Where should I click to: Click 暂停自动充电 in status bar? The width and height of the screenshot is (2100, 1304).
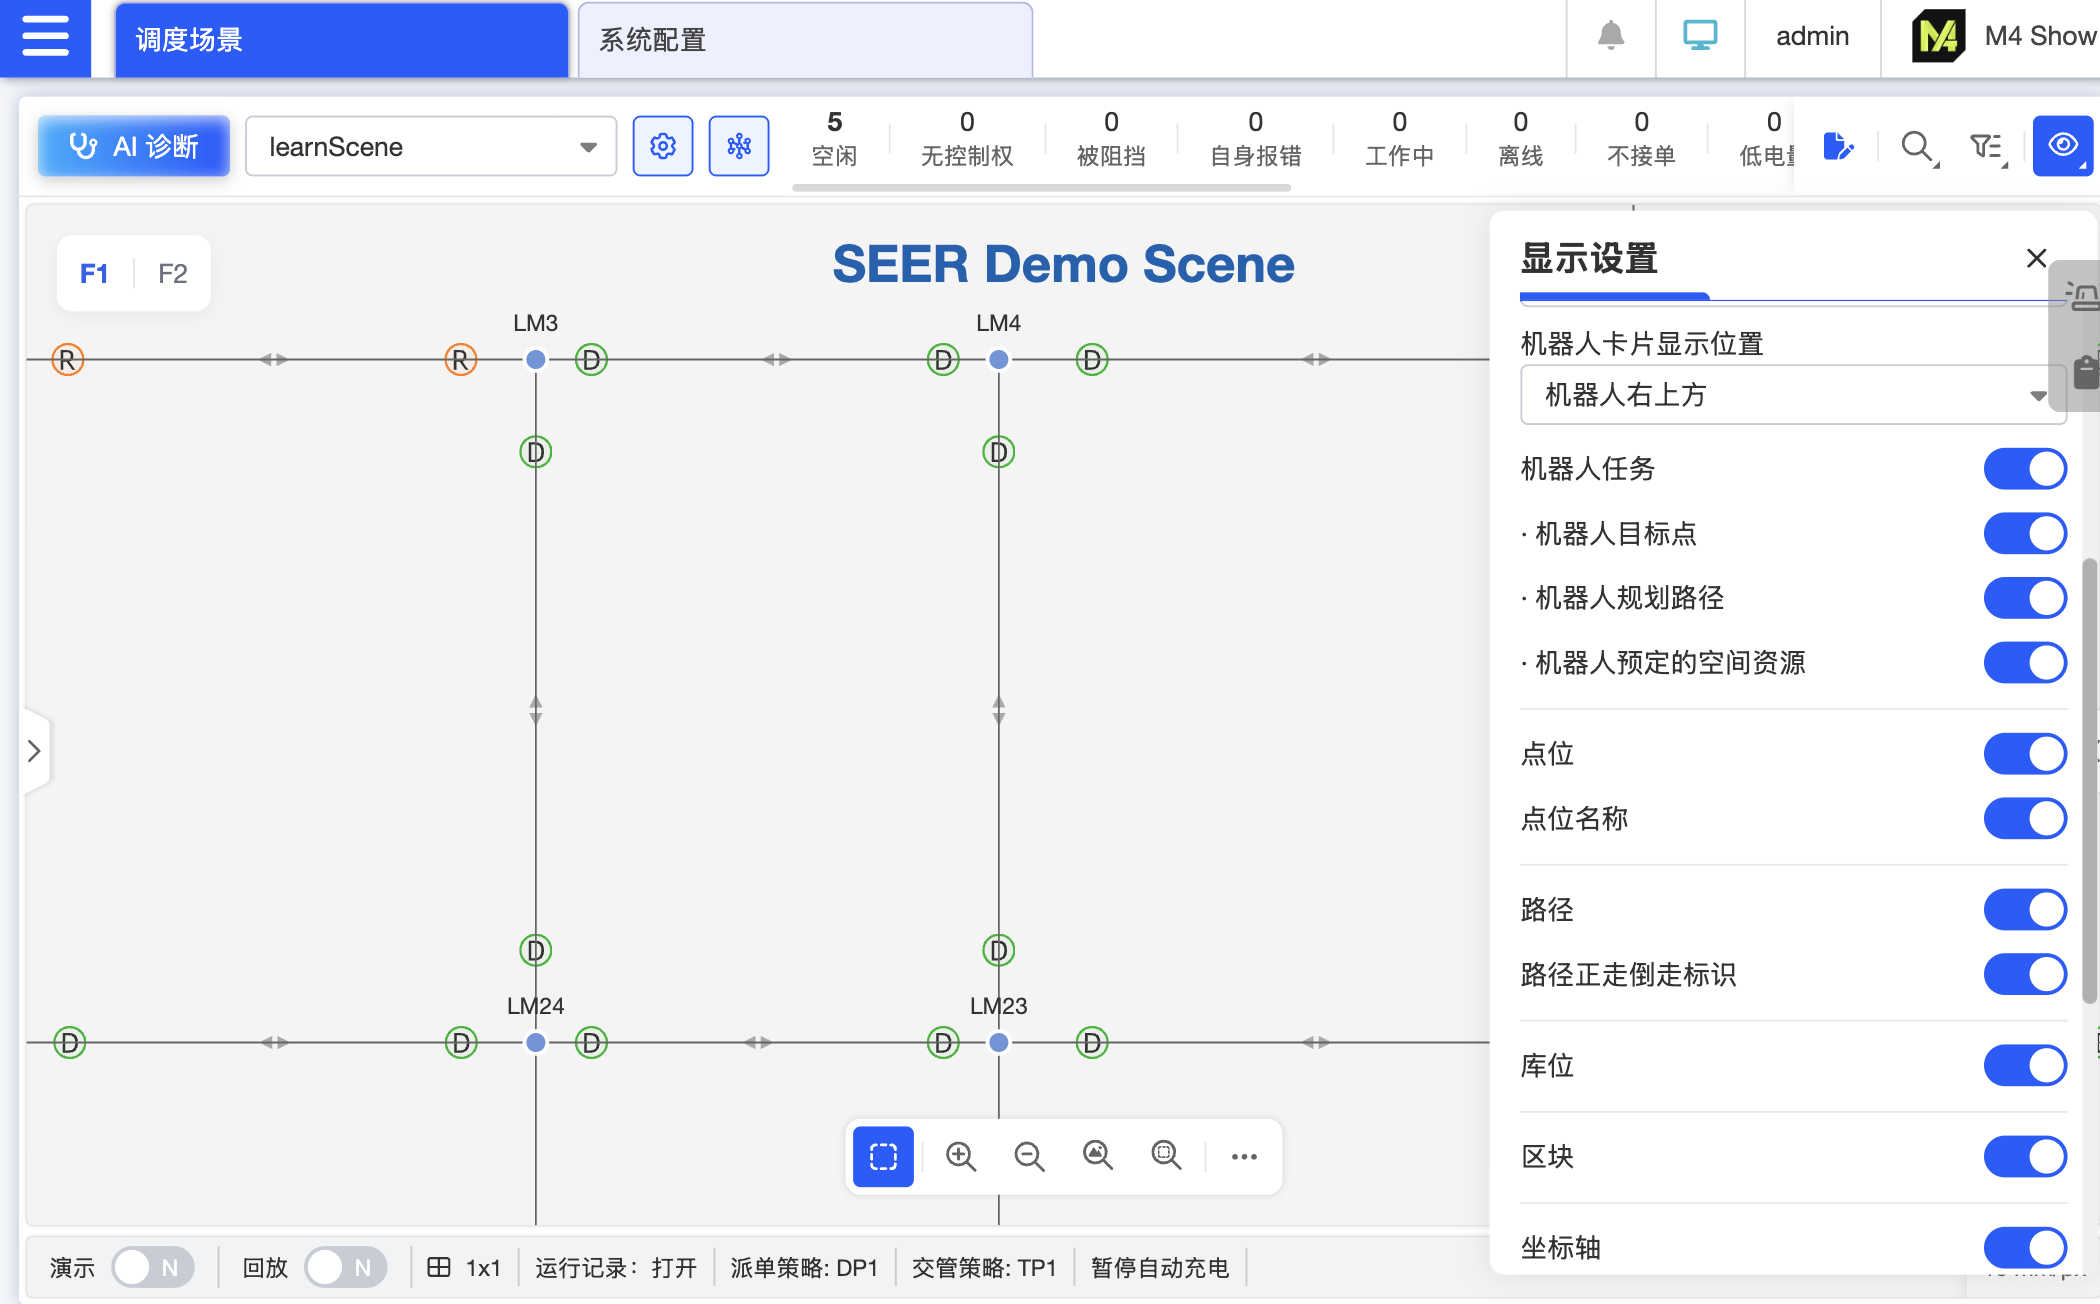point(1159,1267)
